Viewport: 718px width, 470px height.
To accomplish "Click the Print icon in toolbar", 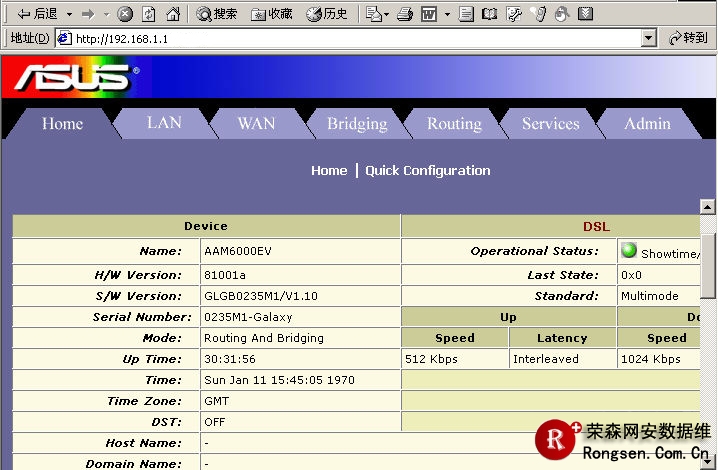I will (x=404, y=14).
